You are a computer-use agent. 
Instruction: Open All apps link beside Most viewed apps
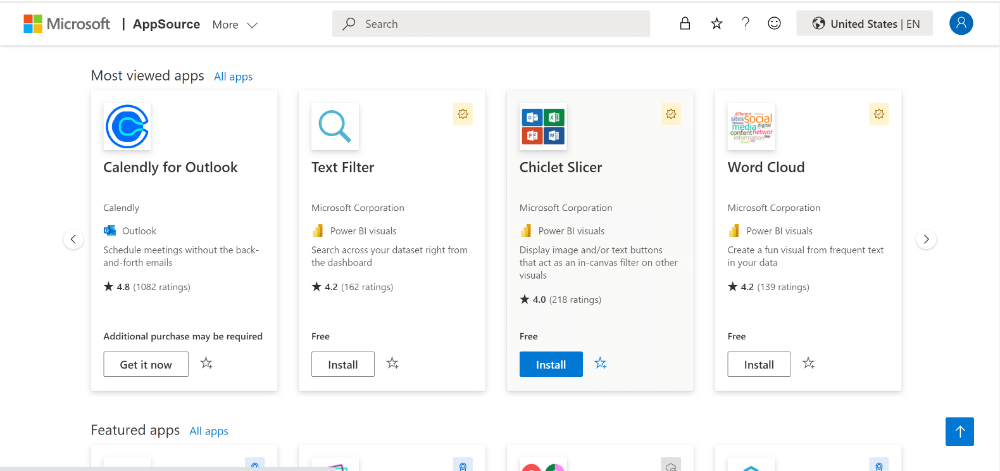(233, 76)
